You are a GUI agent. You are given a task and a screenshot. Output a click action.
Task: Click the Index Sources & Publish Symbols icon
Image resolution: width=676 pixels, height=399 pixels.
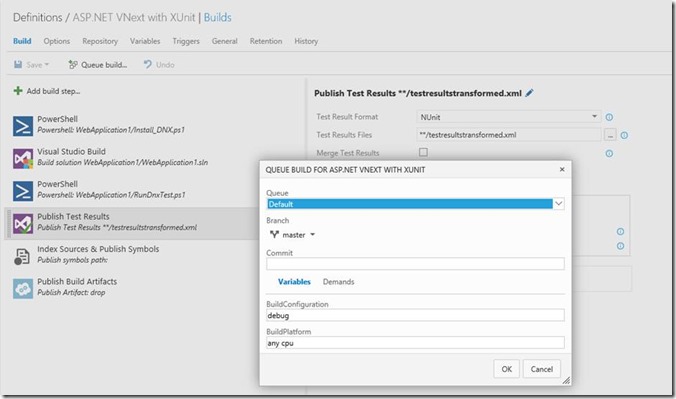22,256
